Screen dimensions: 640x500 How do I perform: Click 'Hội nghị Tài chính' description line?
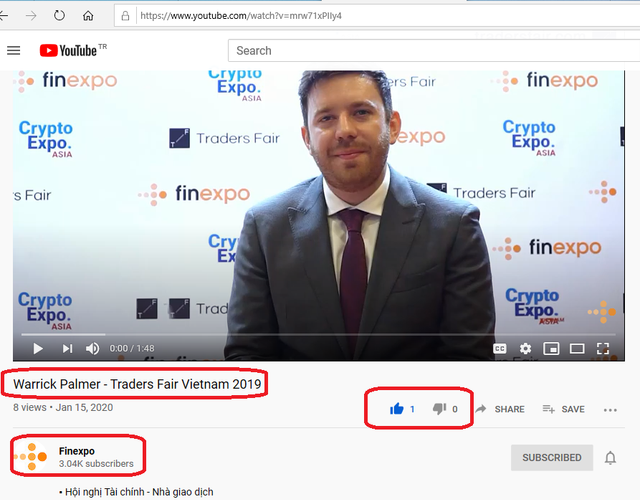136,492
